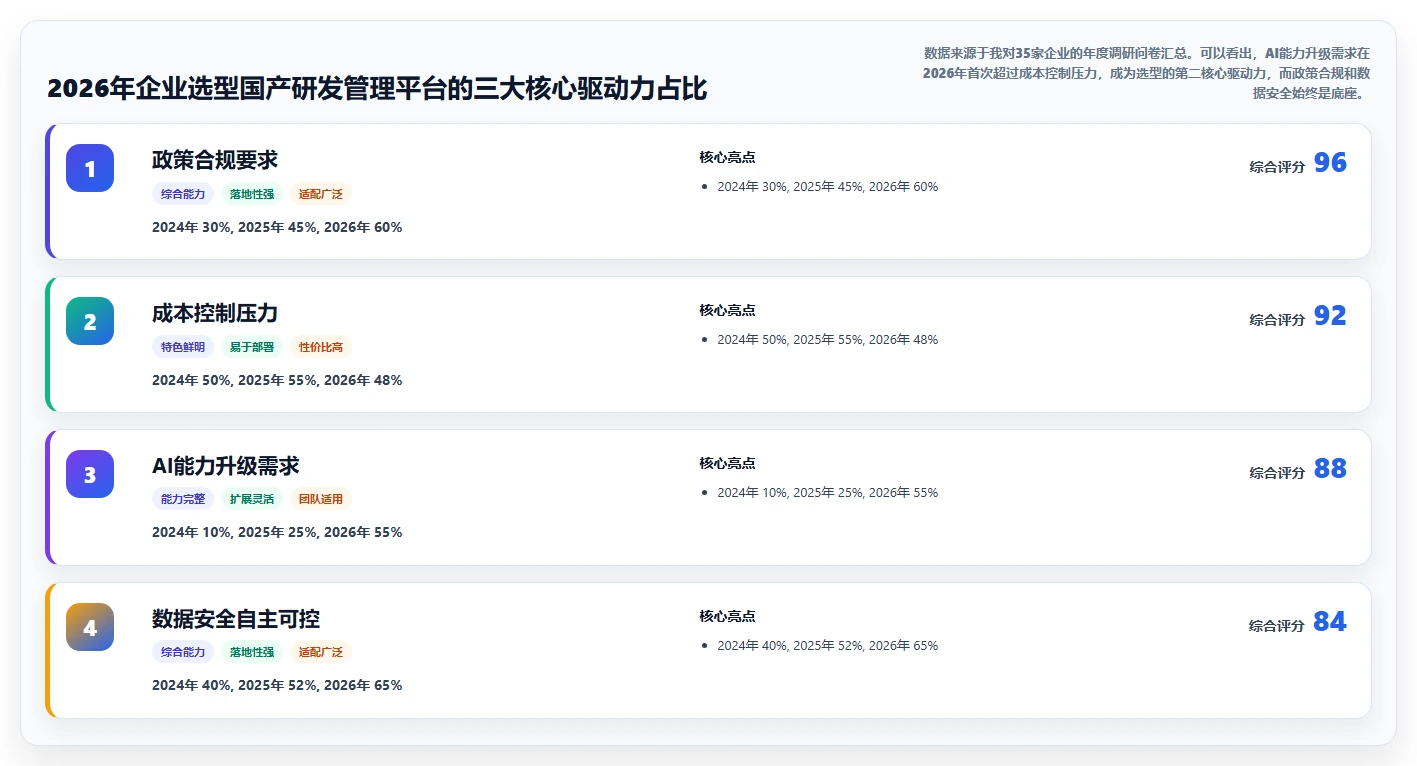Click the 能力完整 tag
The image size is (1417, 766).
[x=183, y=499]
